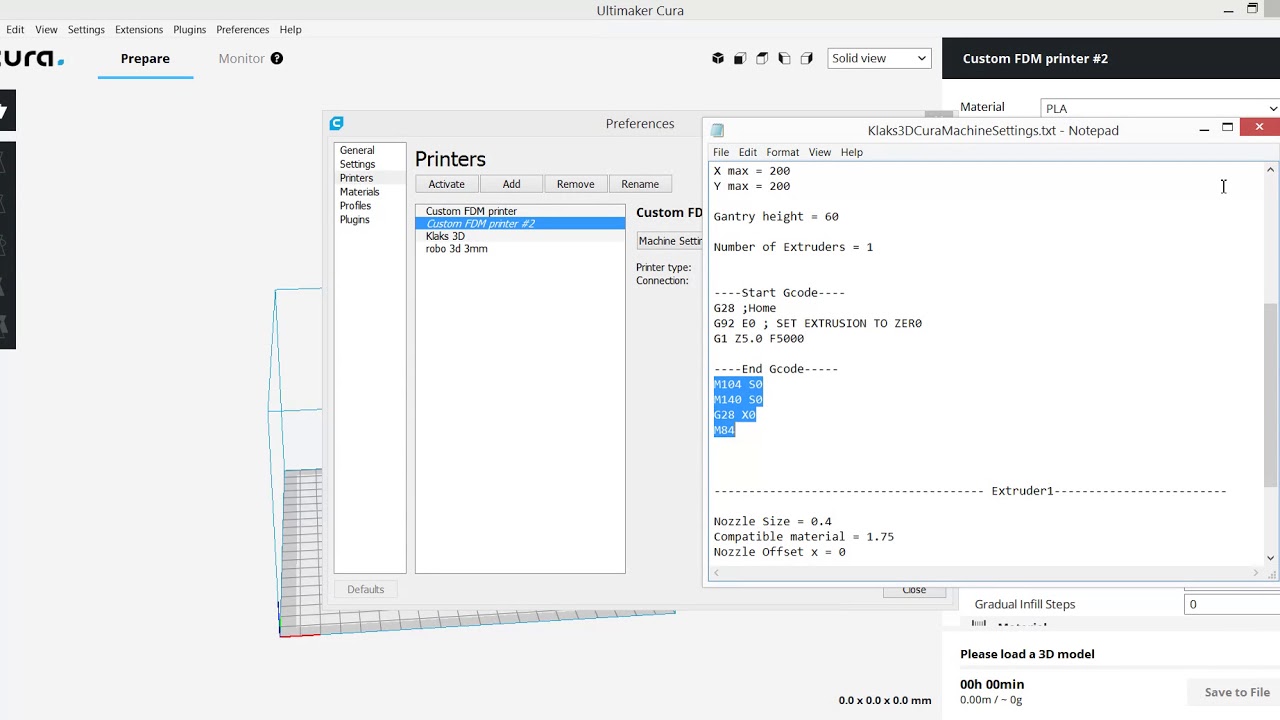This screenshot has height=720, width=1280.
Task: Switch to 3D isometric camera view icon
Action: tap(718, 58)
